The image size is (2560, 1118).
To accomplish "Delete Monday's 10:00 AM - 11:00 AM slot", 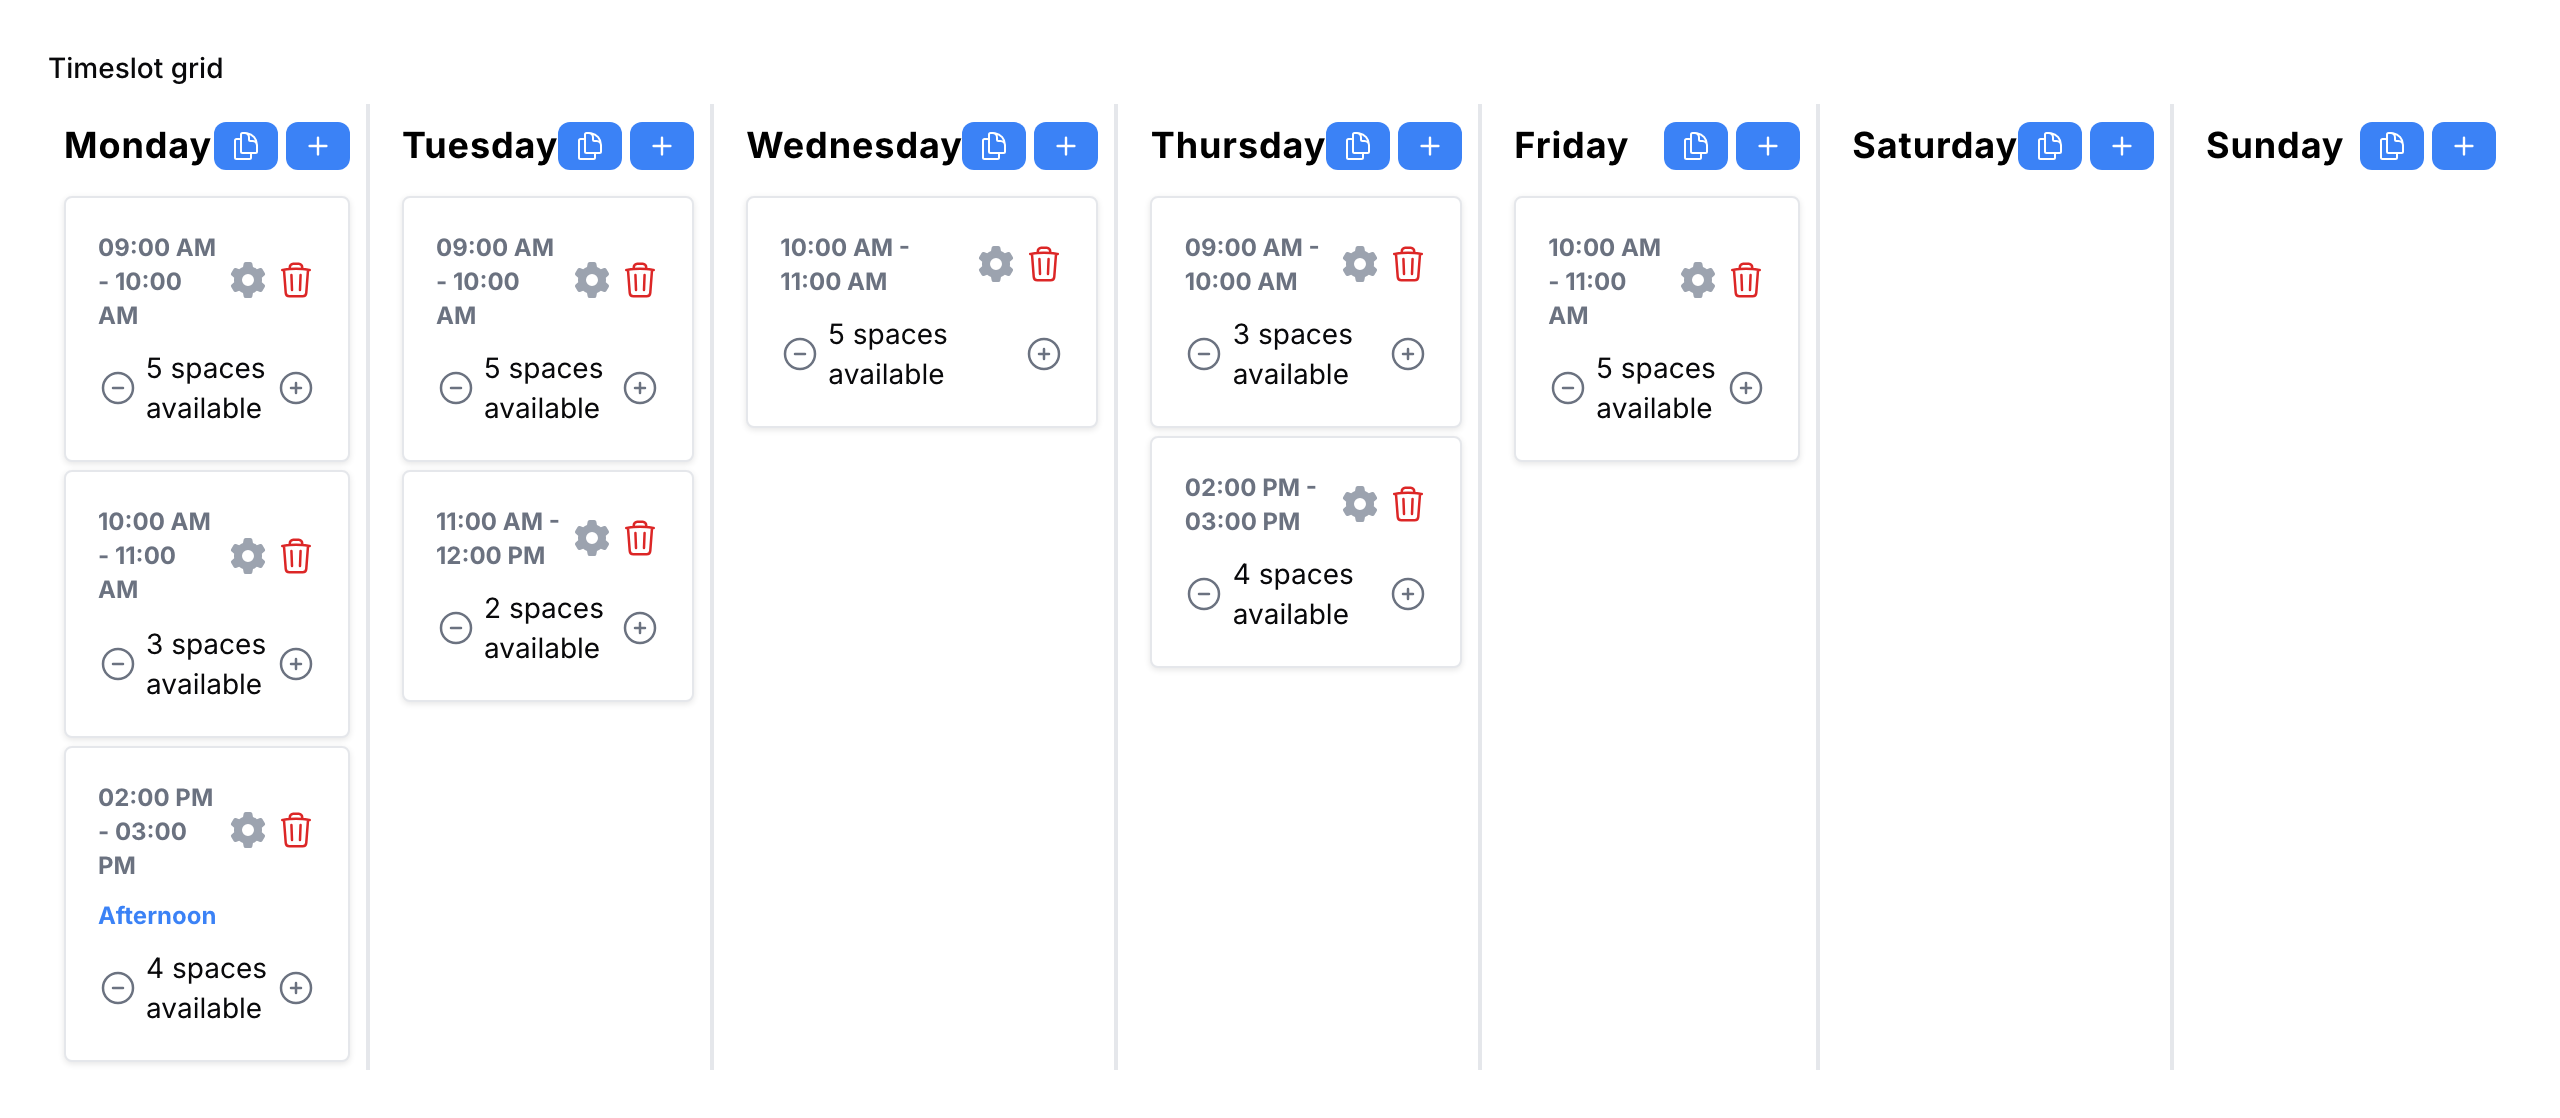I will point(296,556).
